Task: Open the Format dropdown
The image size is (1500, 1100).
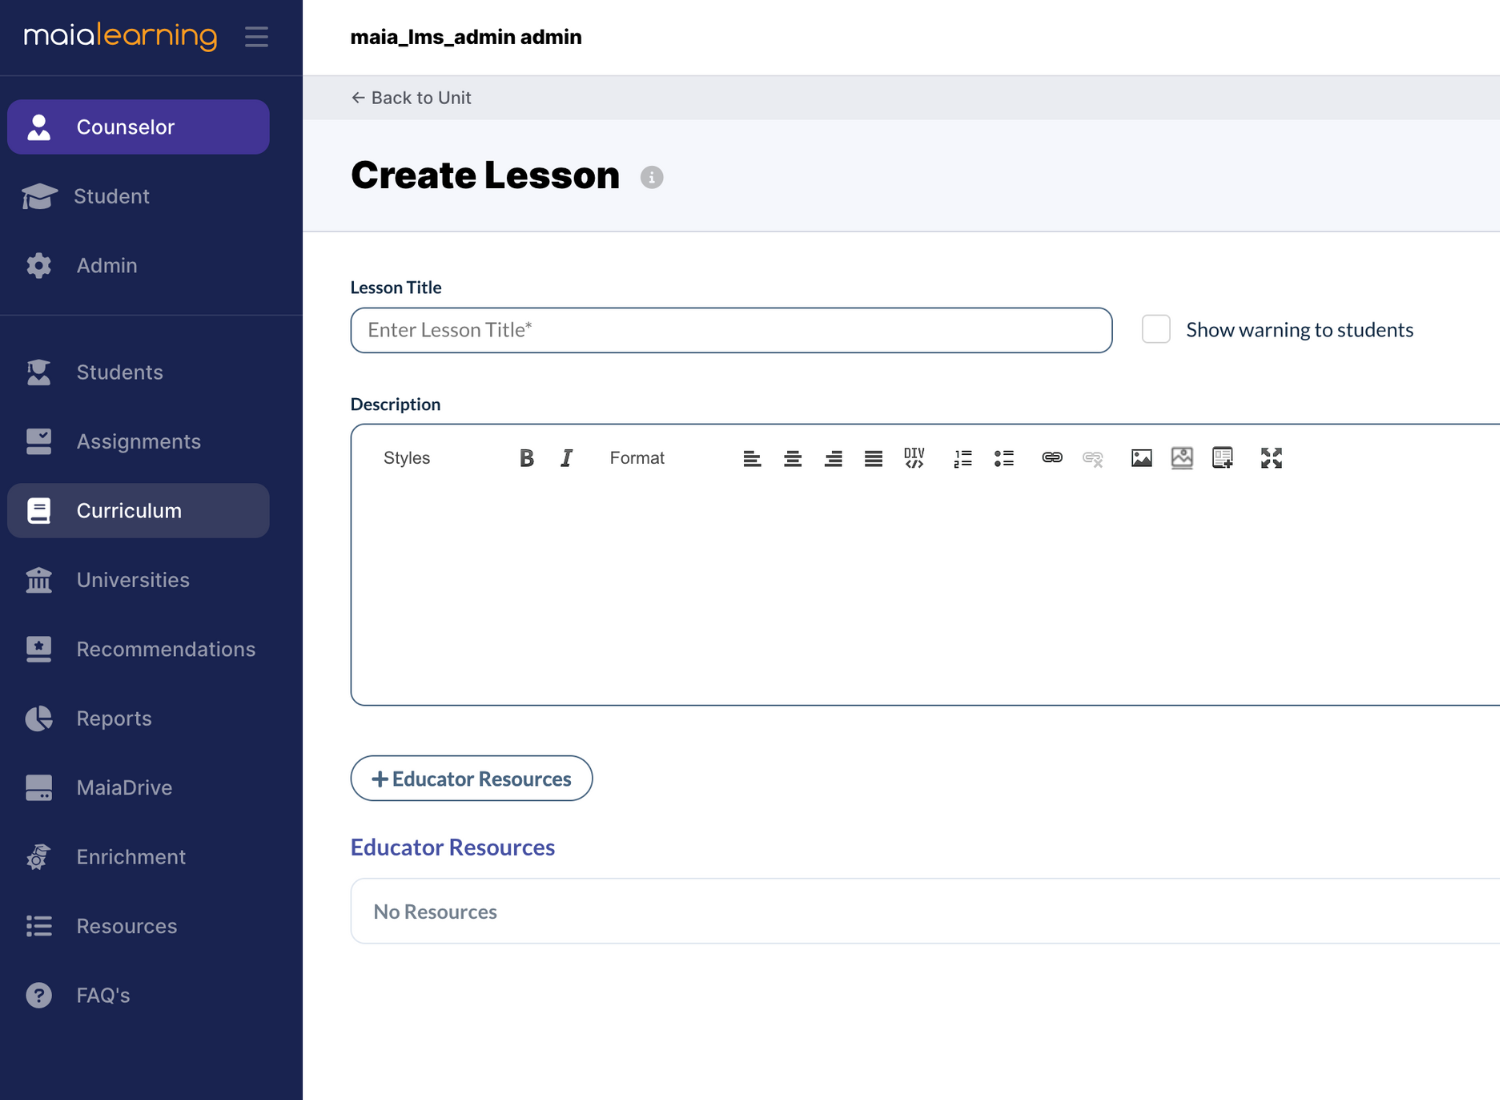Action: [x=637, y=458]
